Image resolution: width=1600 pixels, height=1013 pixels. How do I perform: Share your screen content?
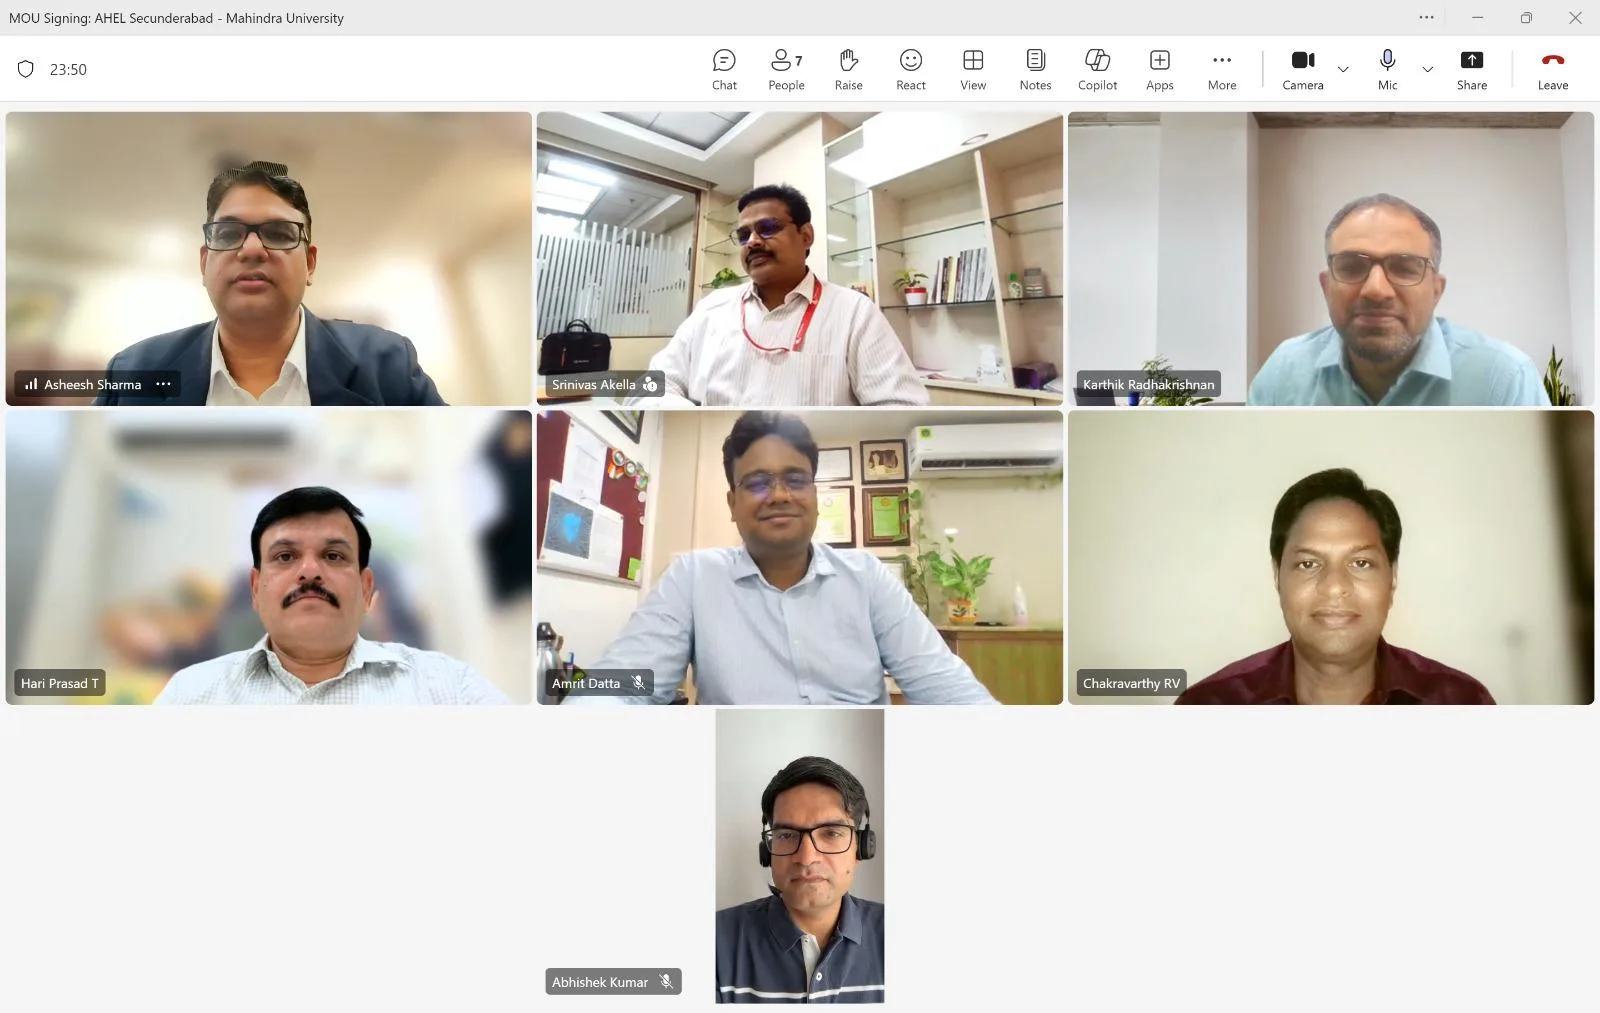click(x=1471, y=70)
